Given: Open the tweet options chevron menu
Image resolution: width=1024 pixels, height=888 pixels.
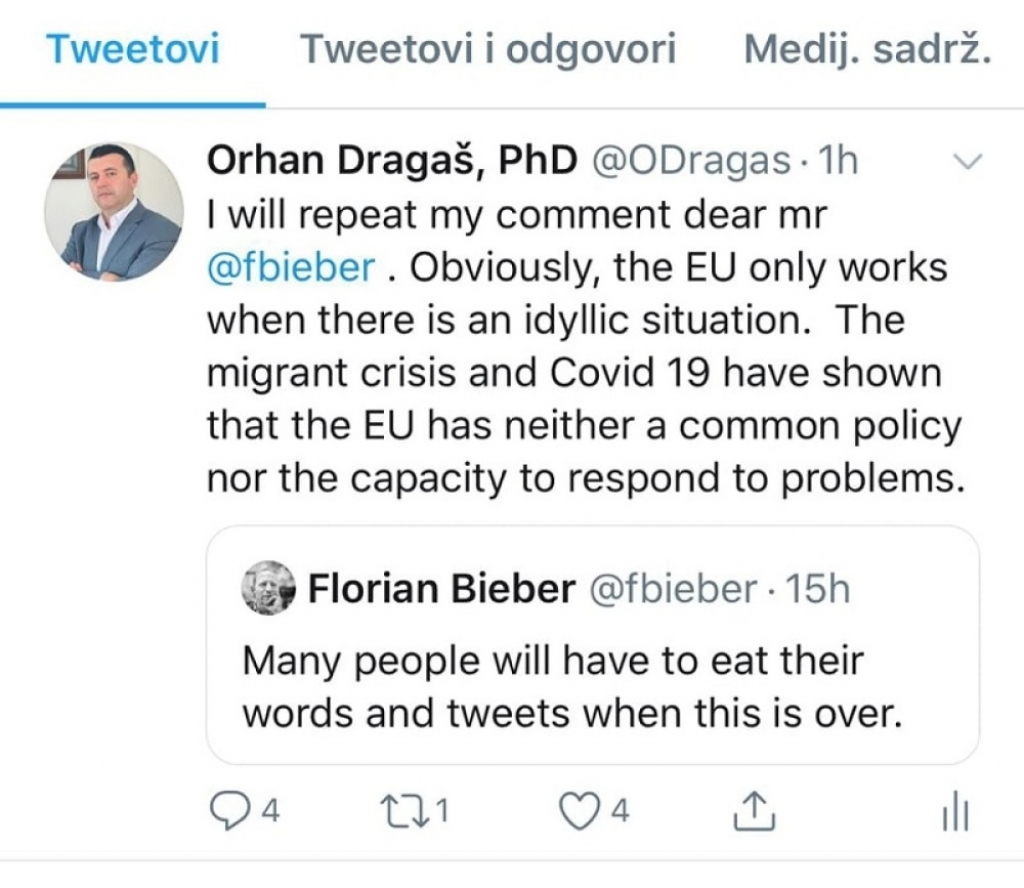Looking at the screenshot, I should pyautogui.click(x=970, y=162).
